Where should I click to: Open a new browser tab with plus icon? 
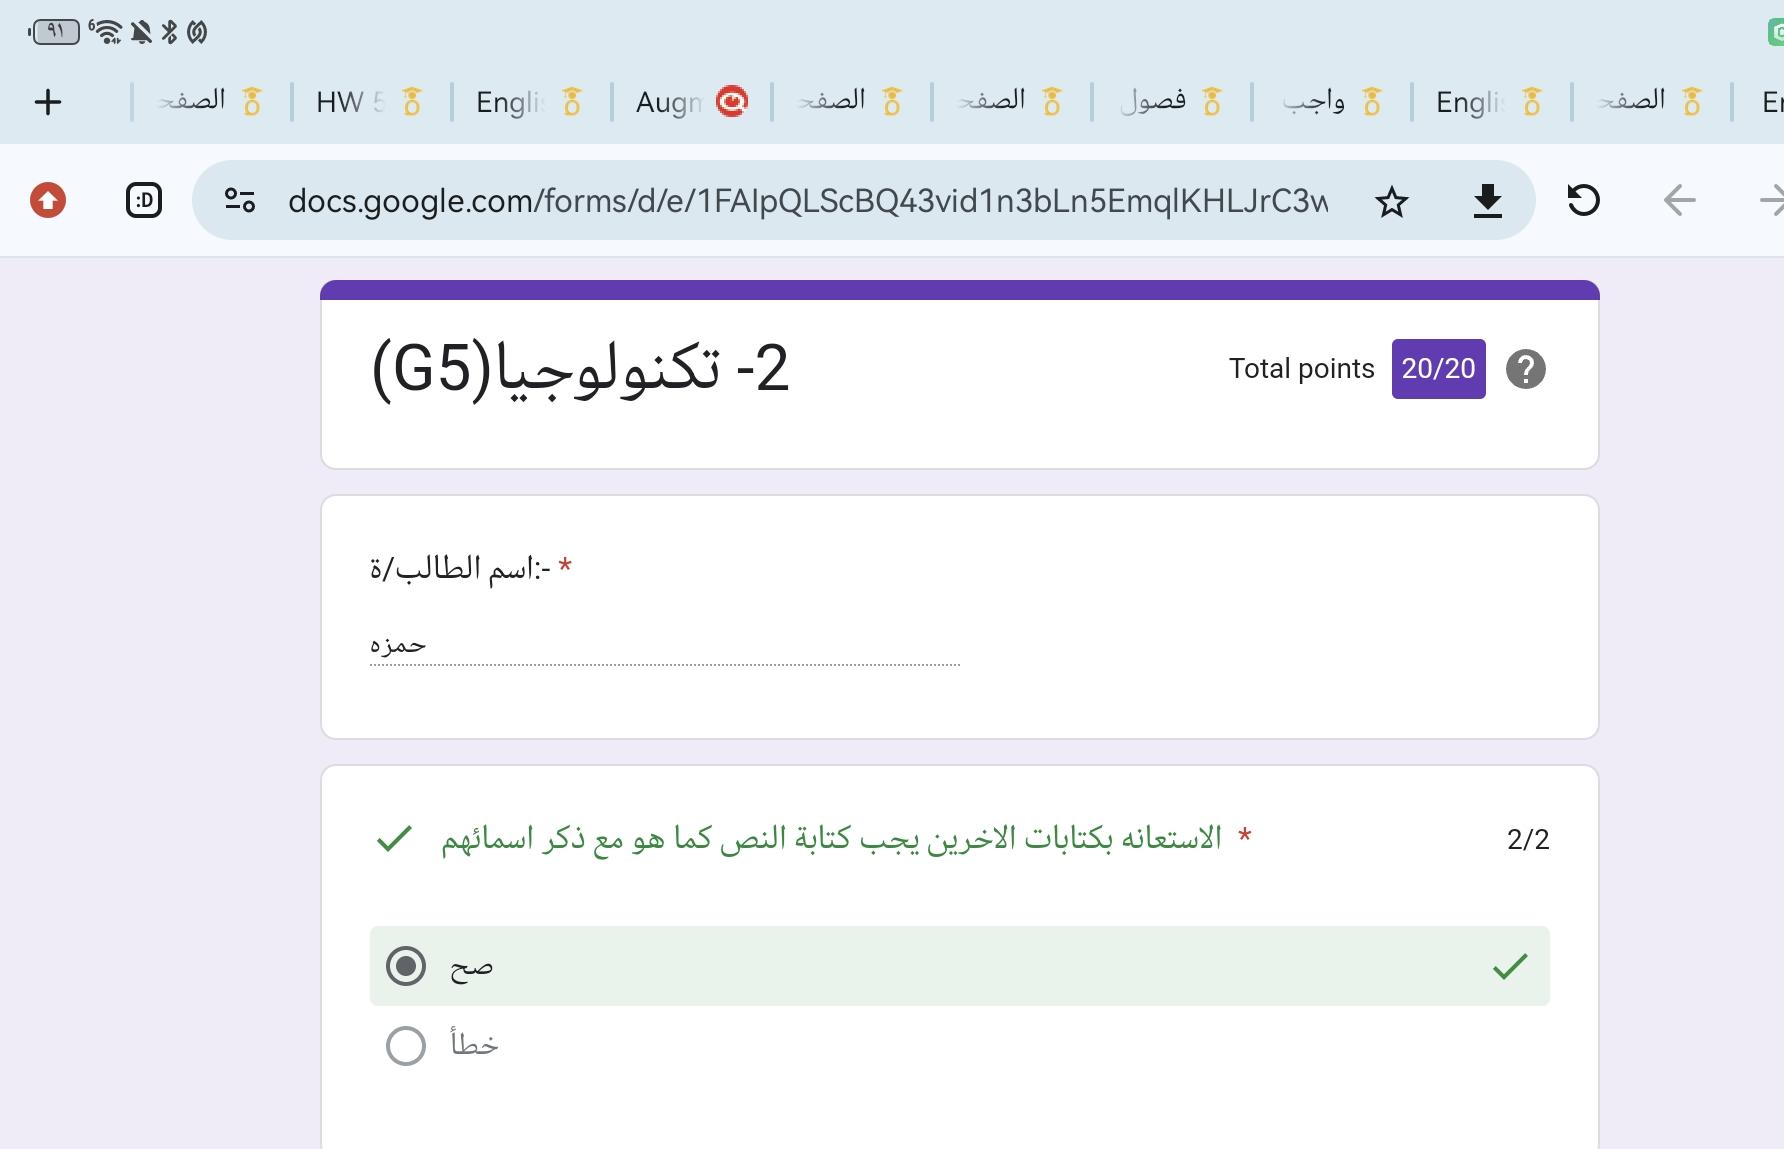point(48,102)
